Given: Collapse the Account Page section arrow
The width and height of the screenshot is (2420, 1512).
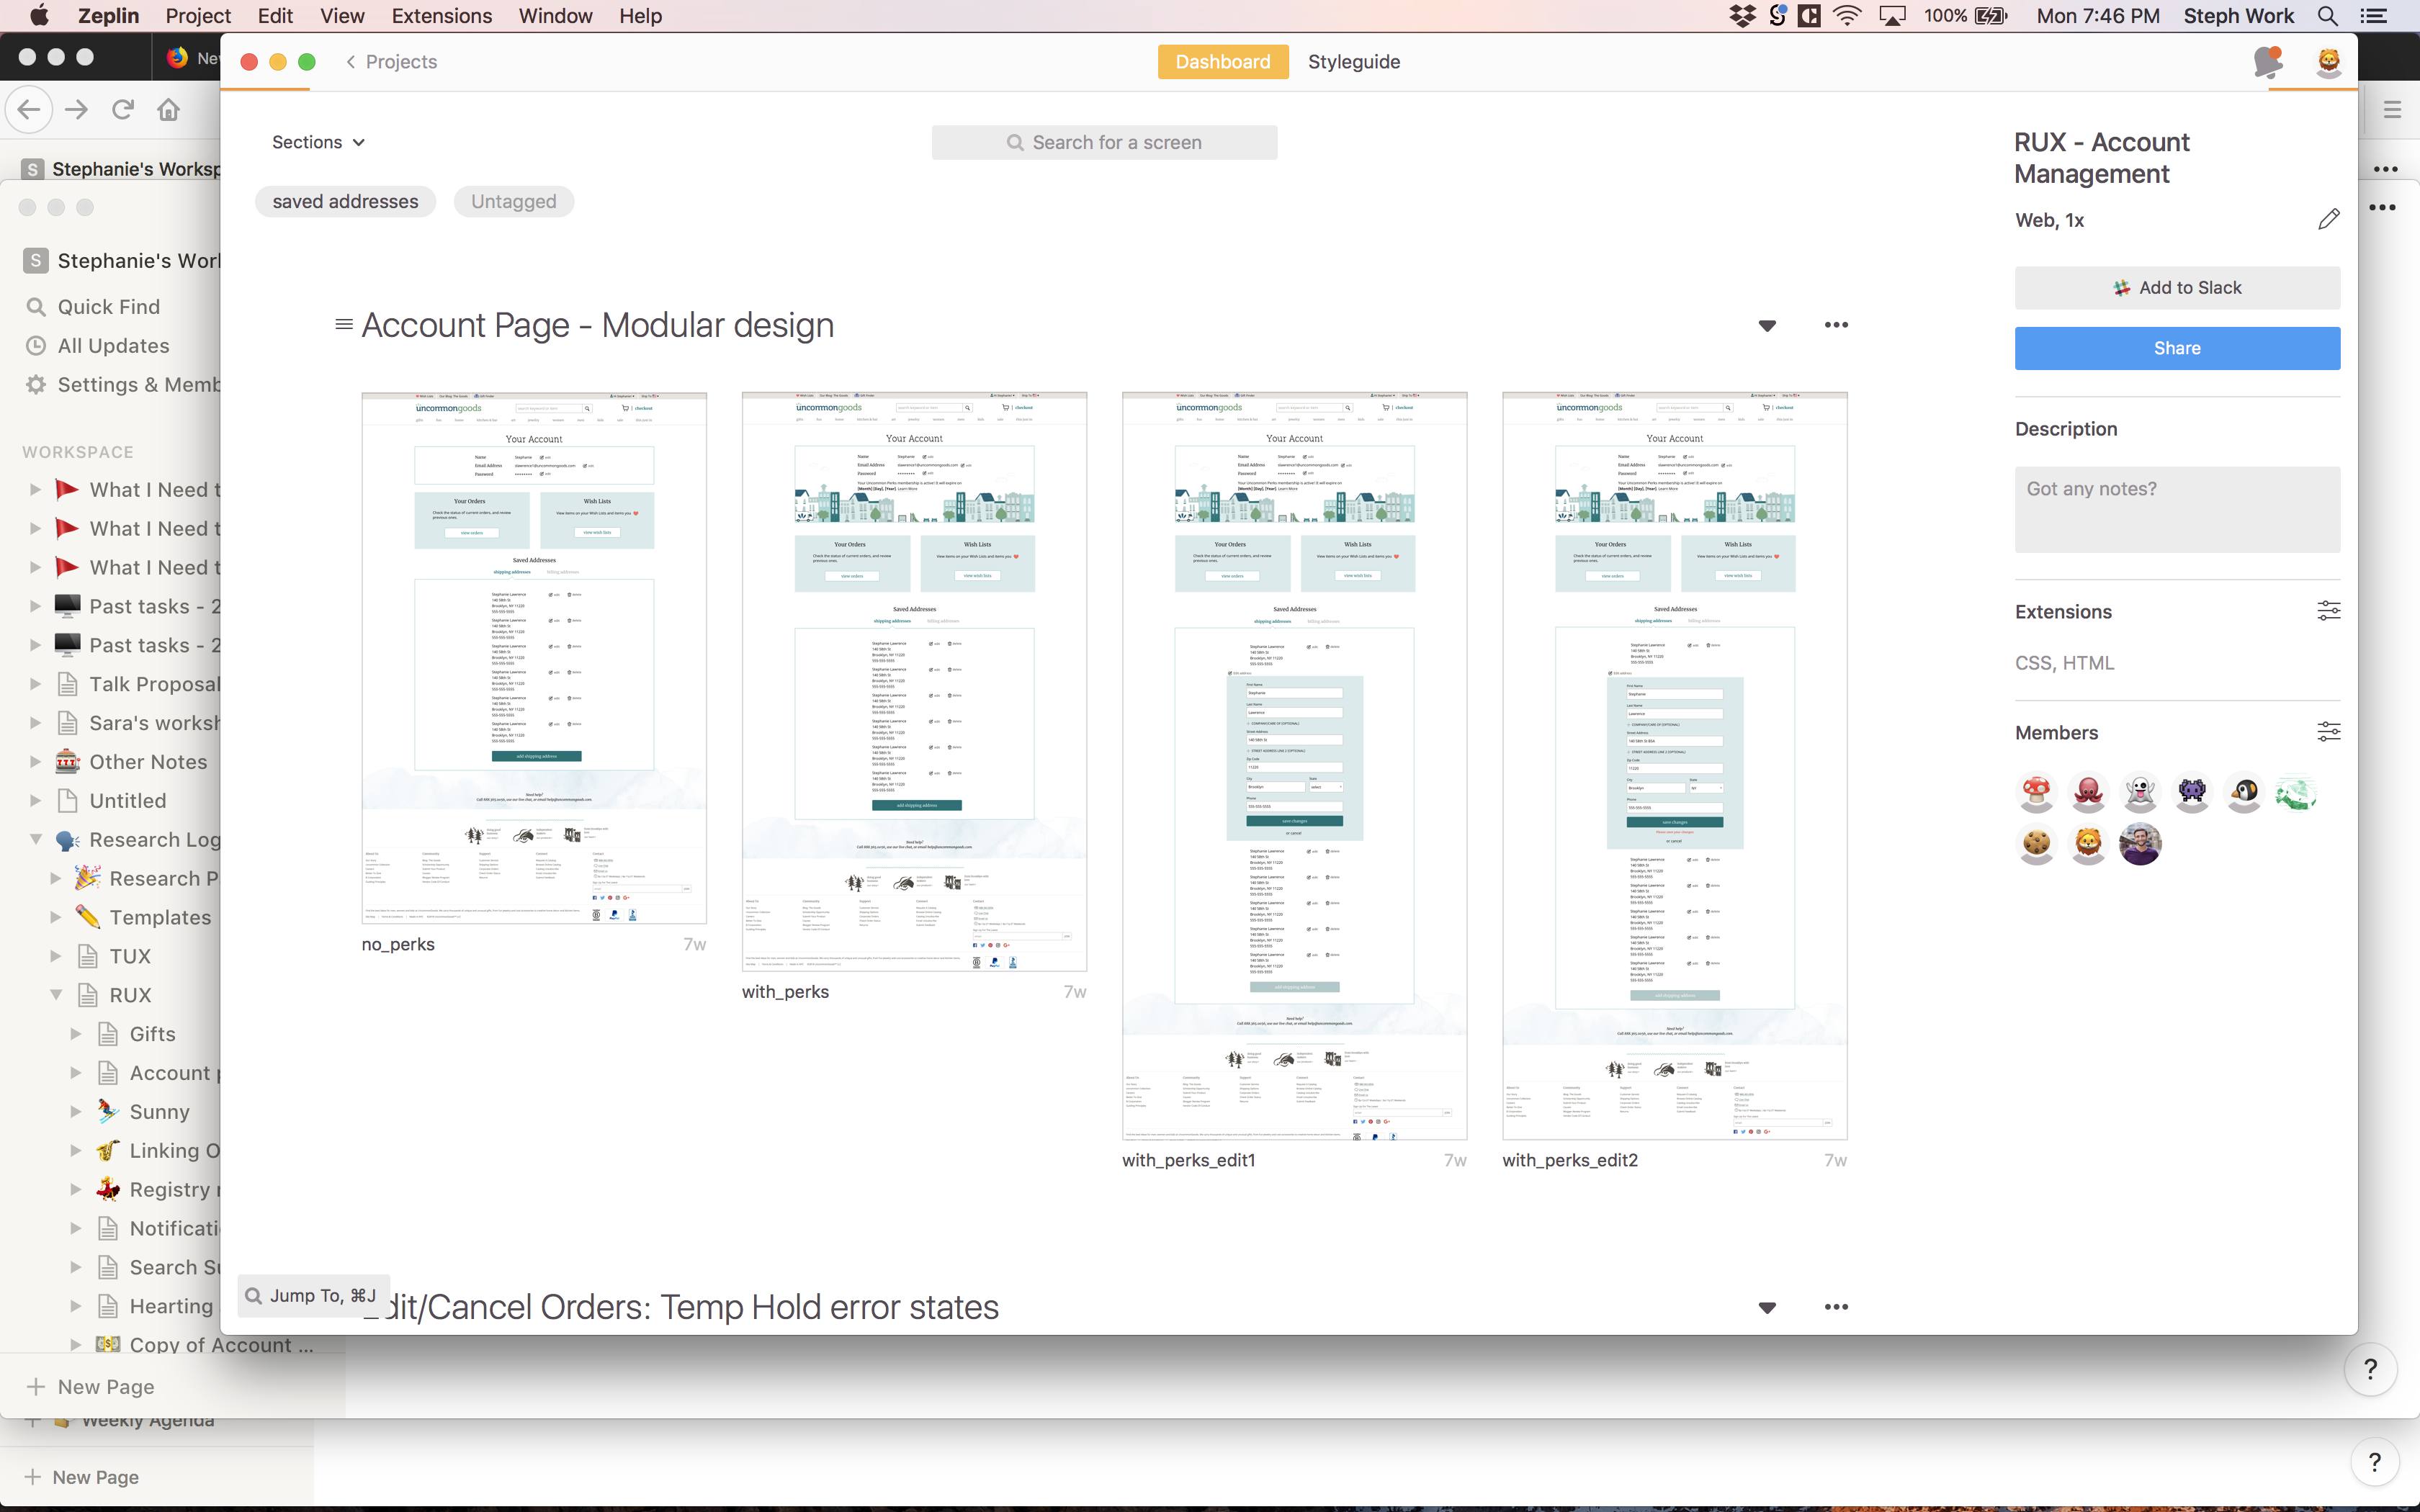Looking at the screenshot, I should click(1767, 326).
